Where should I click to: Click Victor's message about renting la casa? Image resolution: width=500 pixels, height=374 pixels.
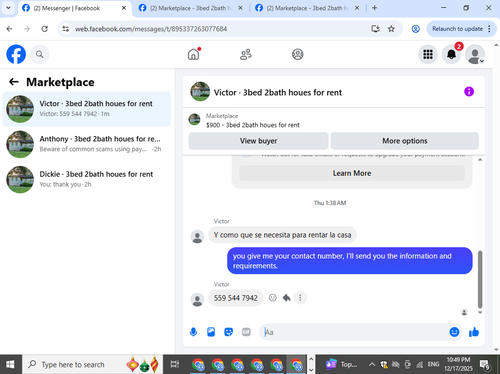click(x=282, y=235)
